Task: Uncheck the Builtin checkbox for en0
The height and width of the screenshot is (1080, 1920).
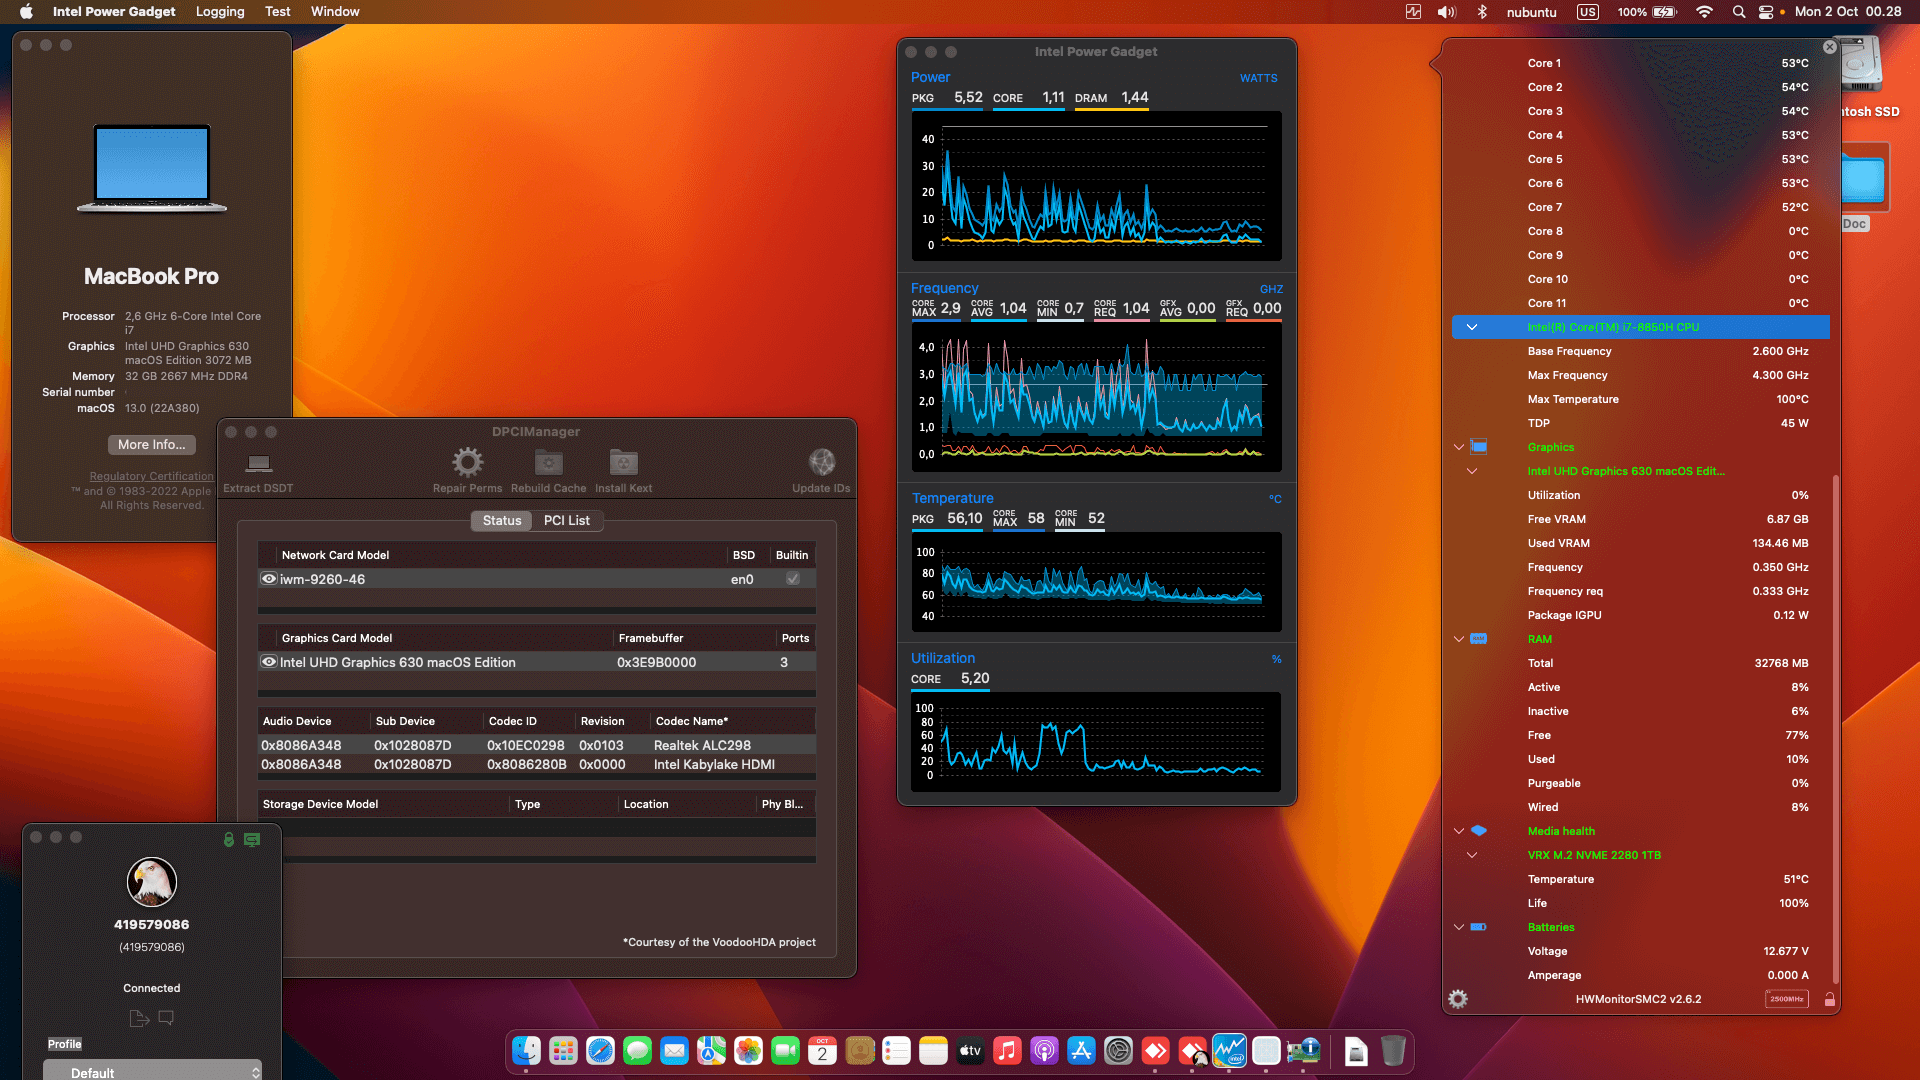Action: 792,579
